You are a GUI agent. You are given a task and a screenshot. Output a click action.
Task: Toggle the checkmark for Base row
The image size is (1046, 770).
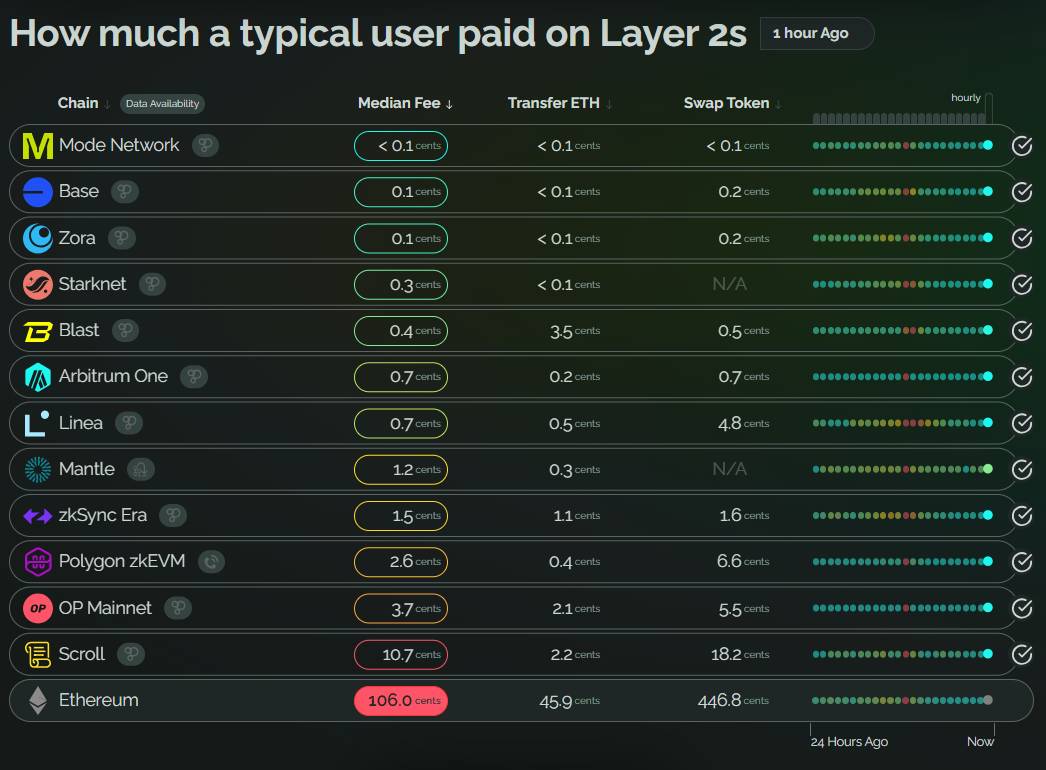1022,192
